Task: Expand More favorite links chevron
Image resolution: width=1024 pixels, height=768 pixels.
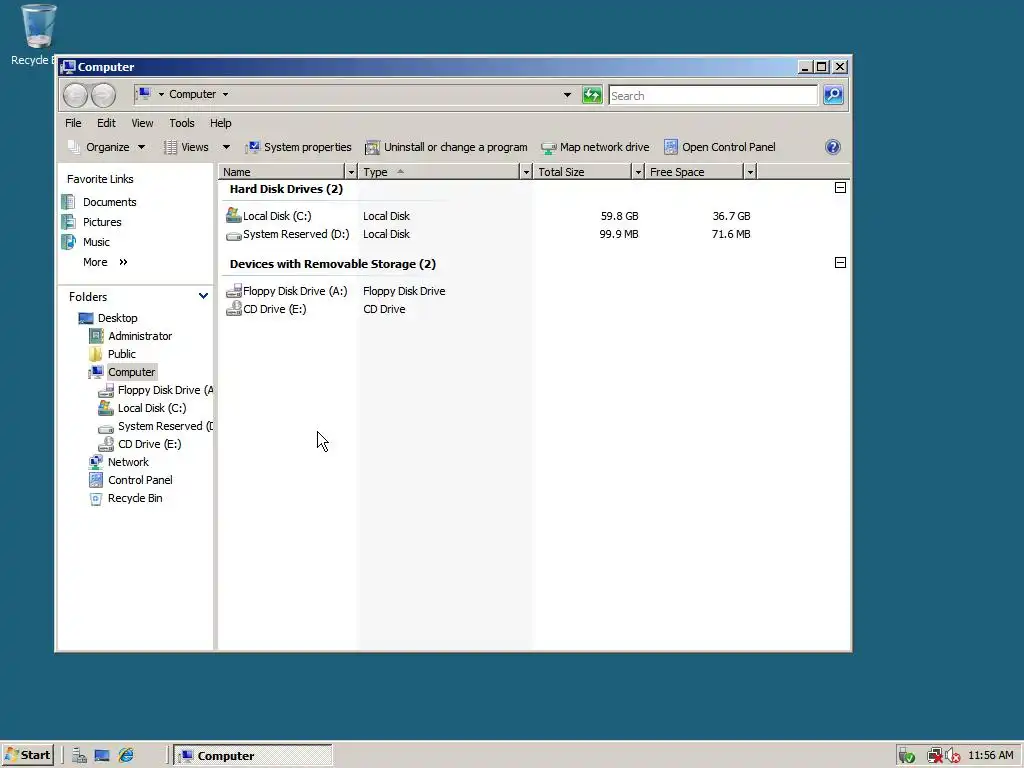Action: pyautogui.click(x=123, y=262)
